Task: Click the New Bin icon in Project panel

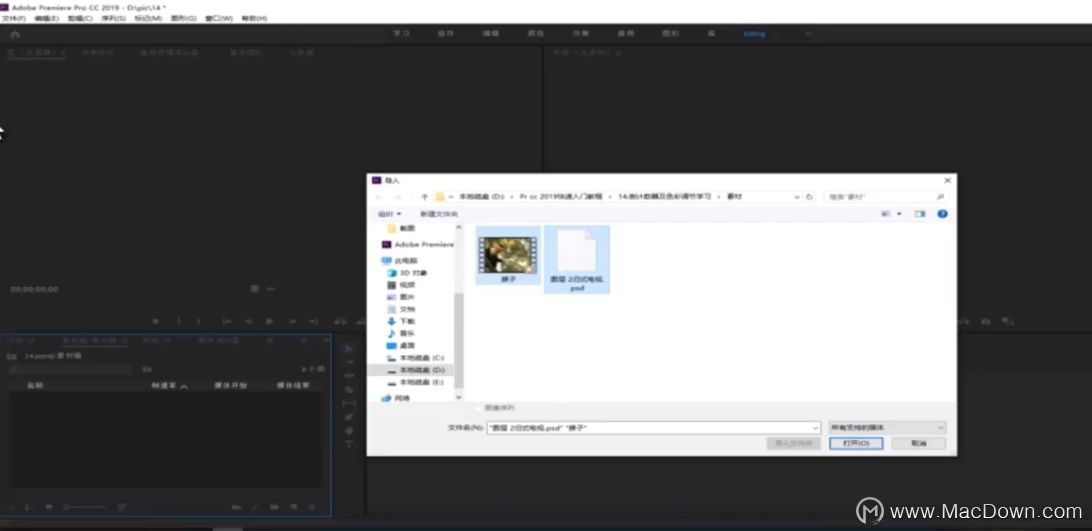Action: (x=274, y=507)
